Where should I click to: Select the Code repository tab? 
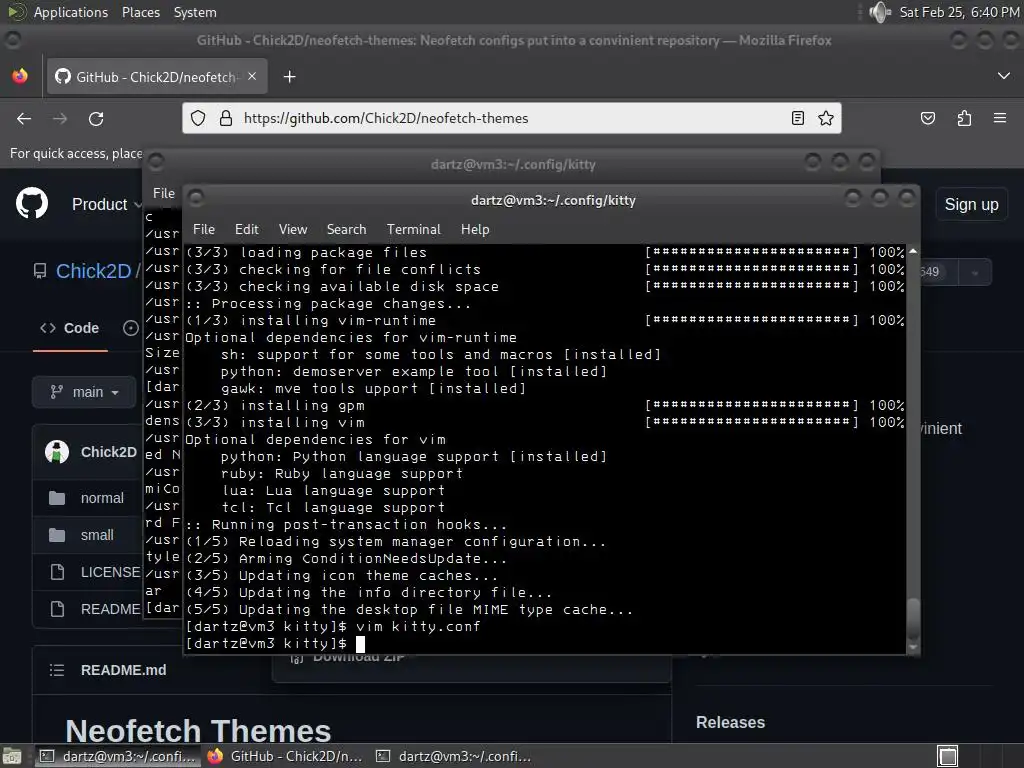coord(70,328)
